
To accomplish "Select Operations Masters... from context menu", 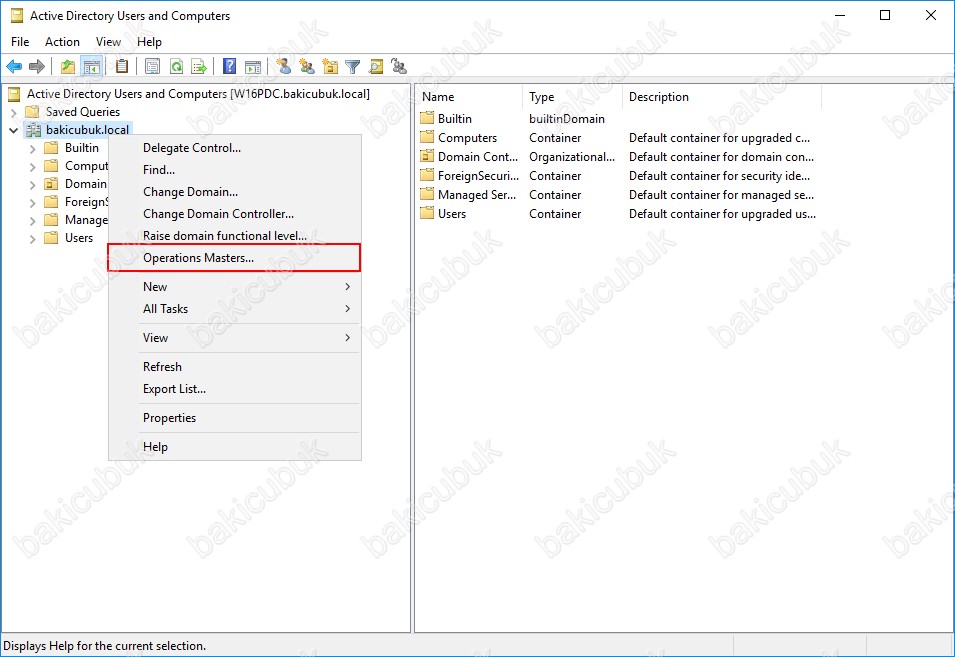I will coord(198,258).
